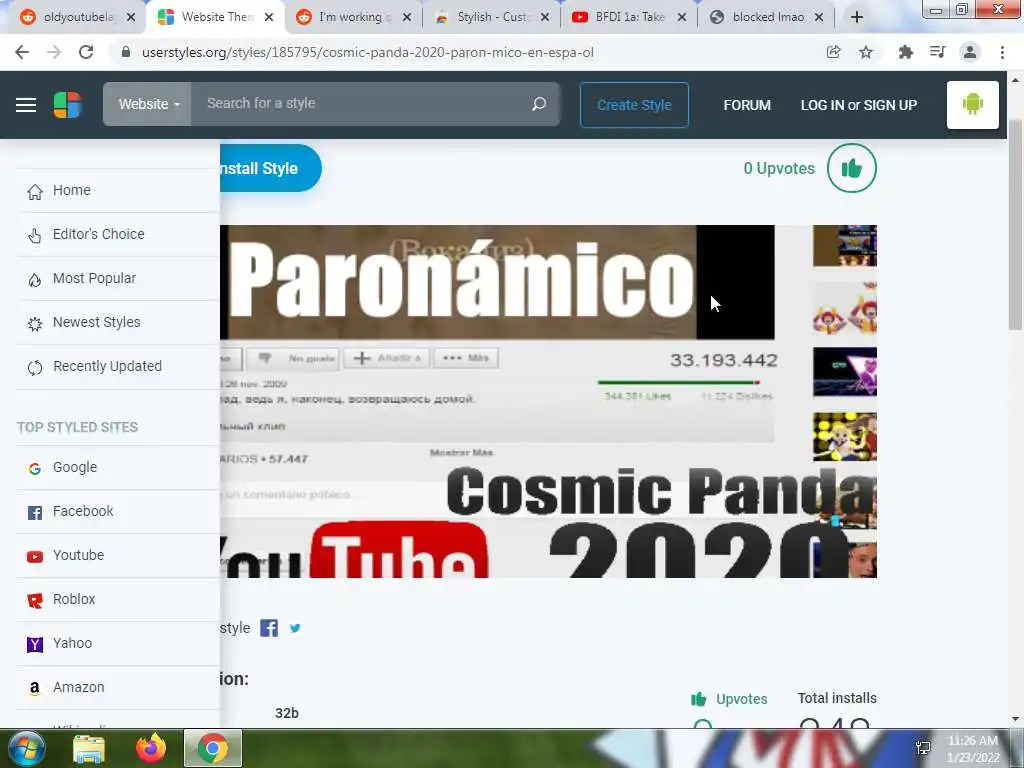1024x768 pixels.
Task: Click the Chrome taskbar icon
Action: [x=213, y=748]
